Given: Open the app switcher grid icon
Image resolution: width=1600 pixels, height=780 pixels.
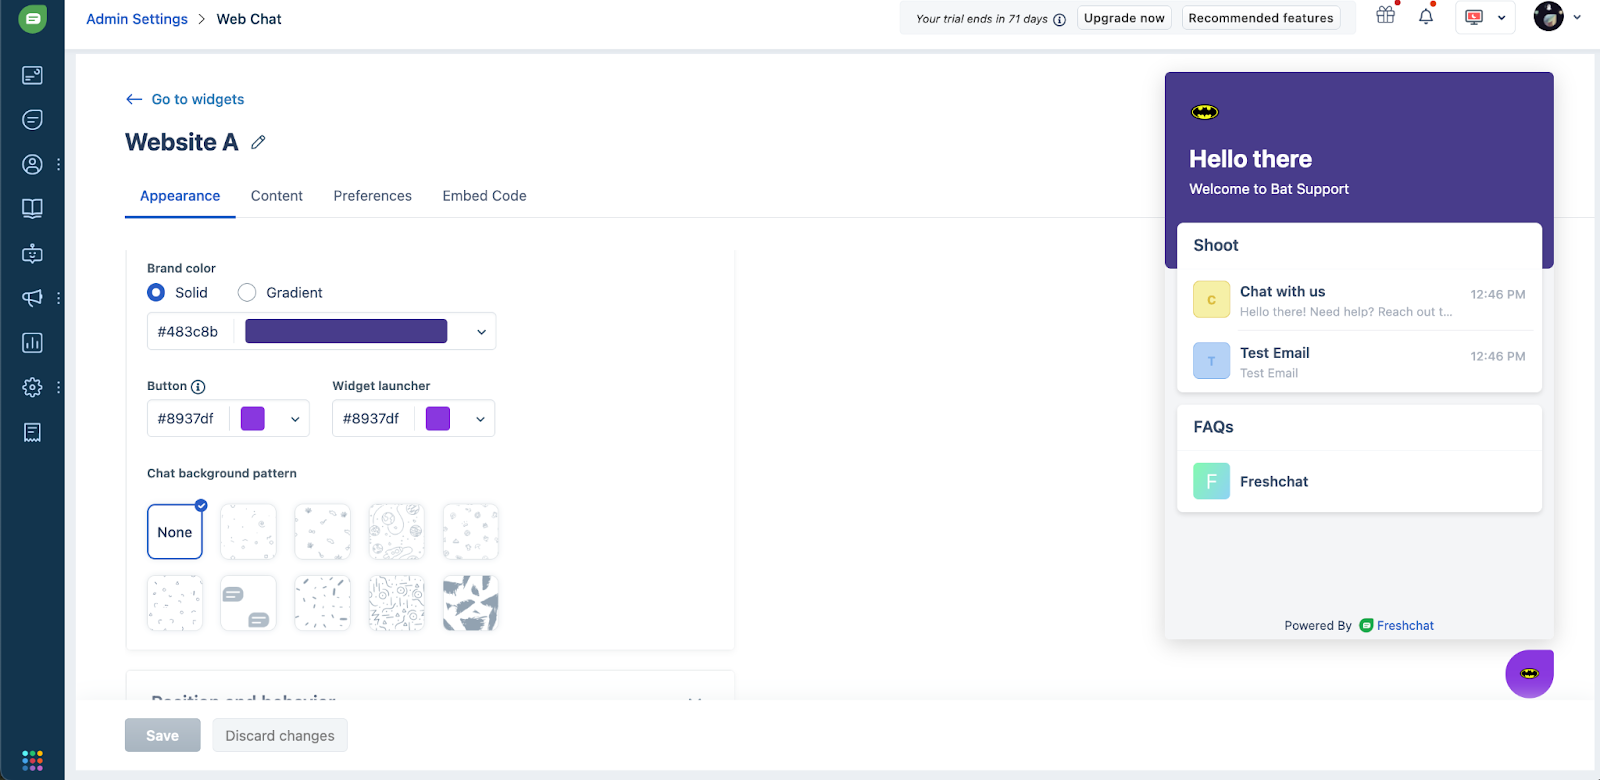Looking at the screenshot, I should point(32,760).
